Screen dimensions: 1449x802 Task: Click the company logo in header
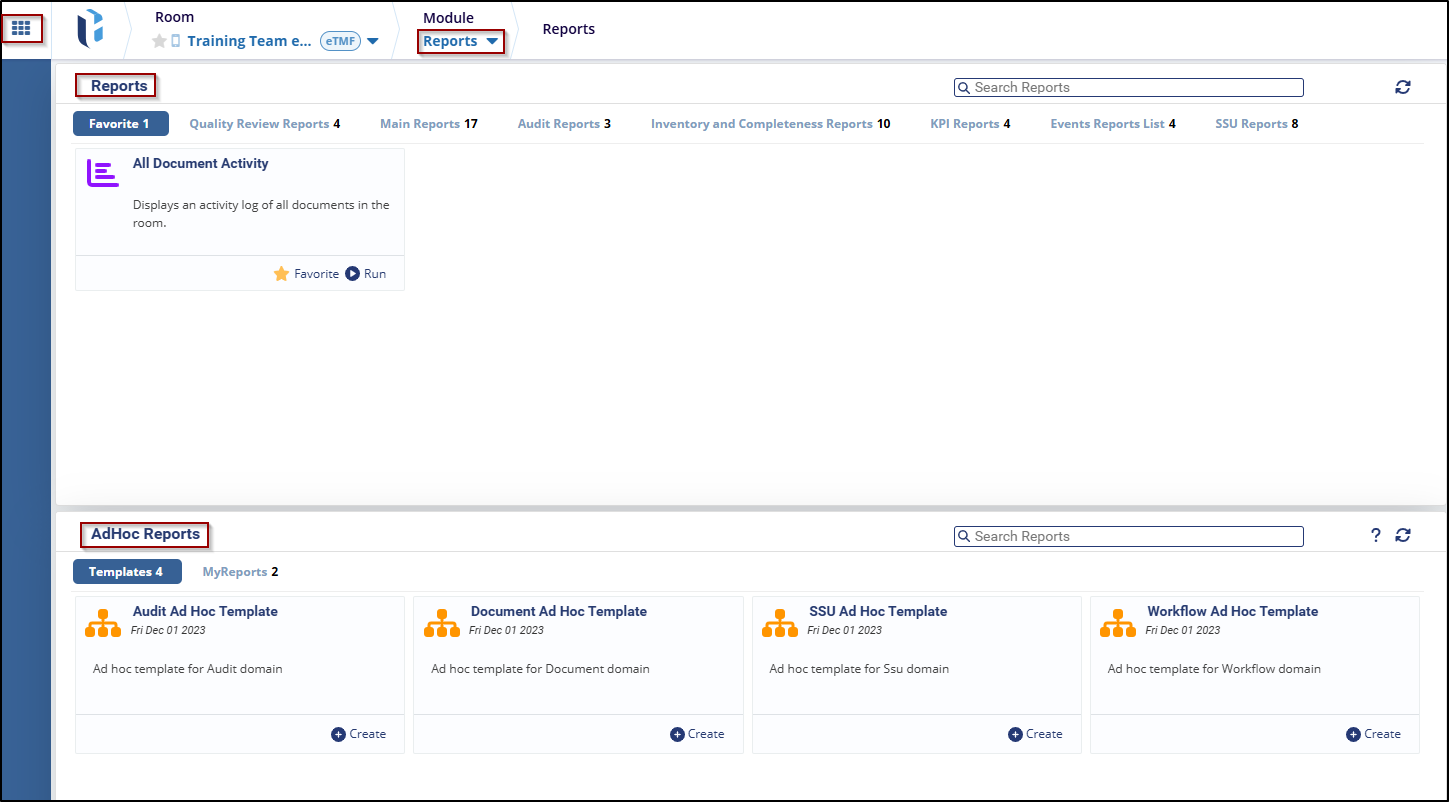pos(90,29)
